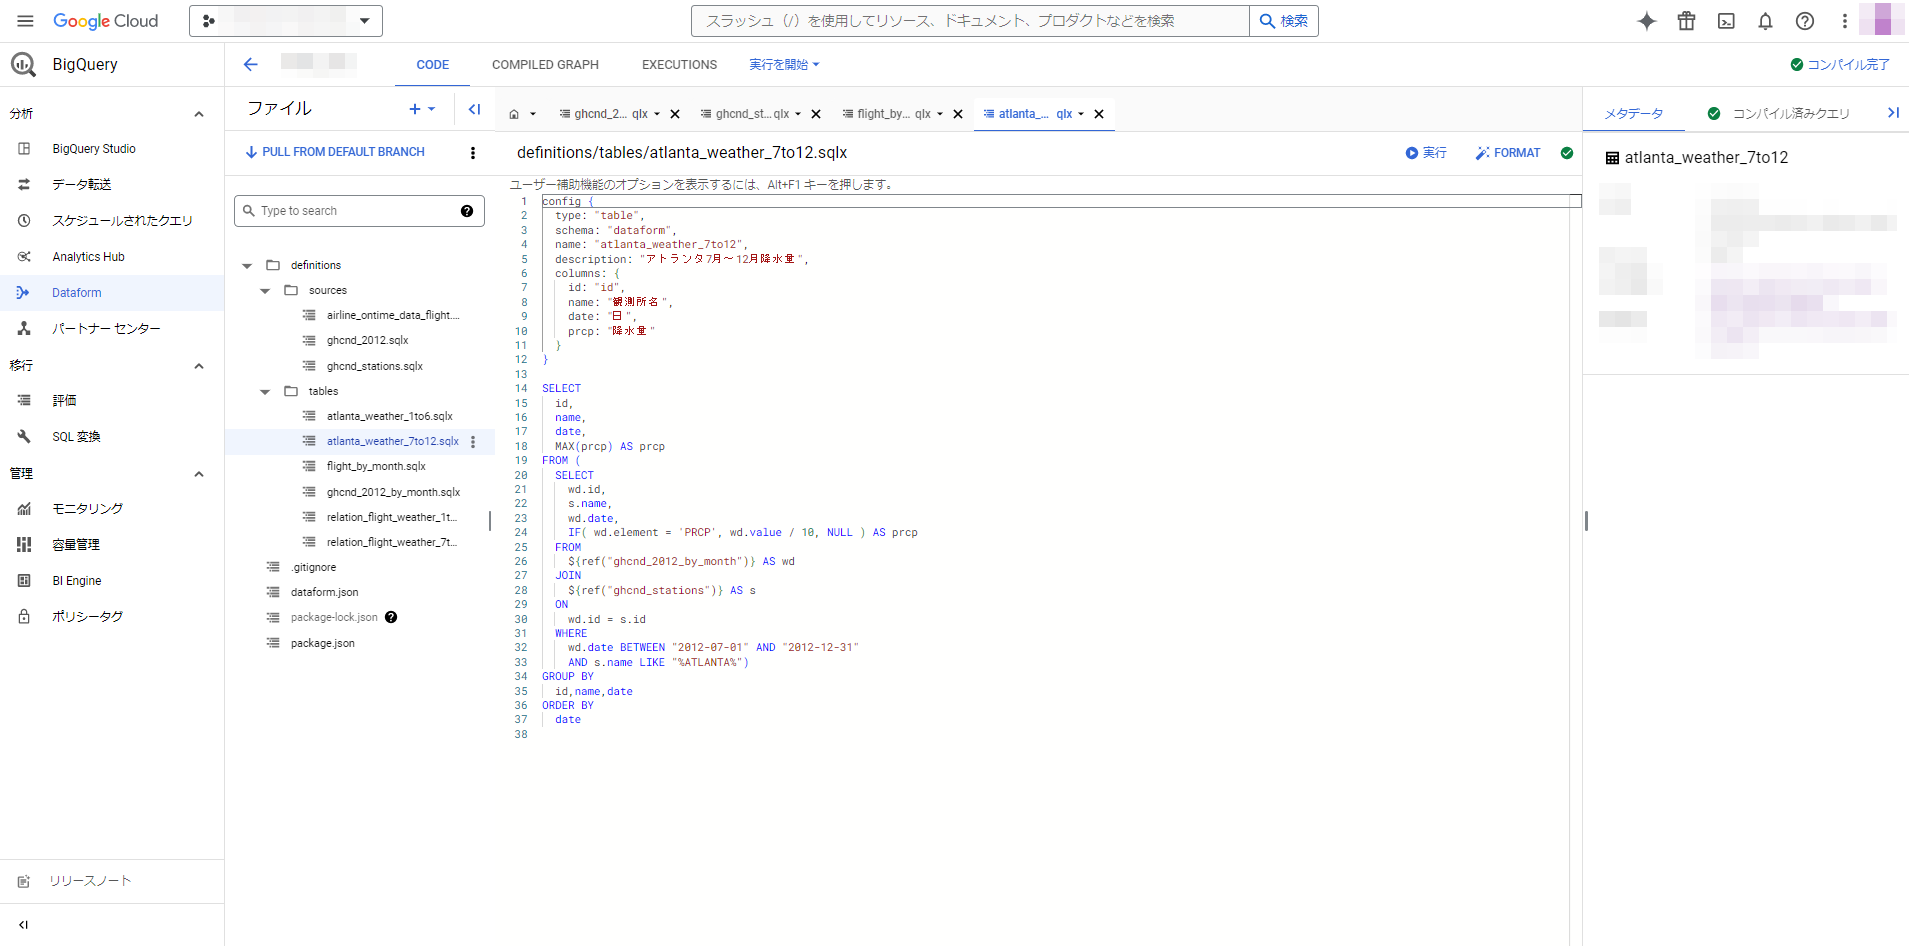Focus the top resource search box
1909x946 pixels.
pos(970,21)
